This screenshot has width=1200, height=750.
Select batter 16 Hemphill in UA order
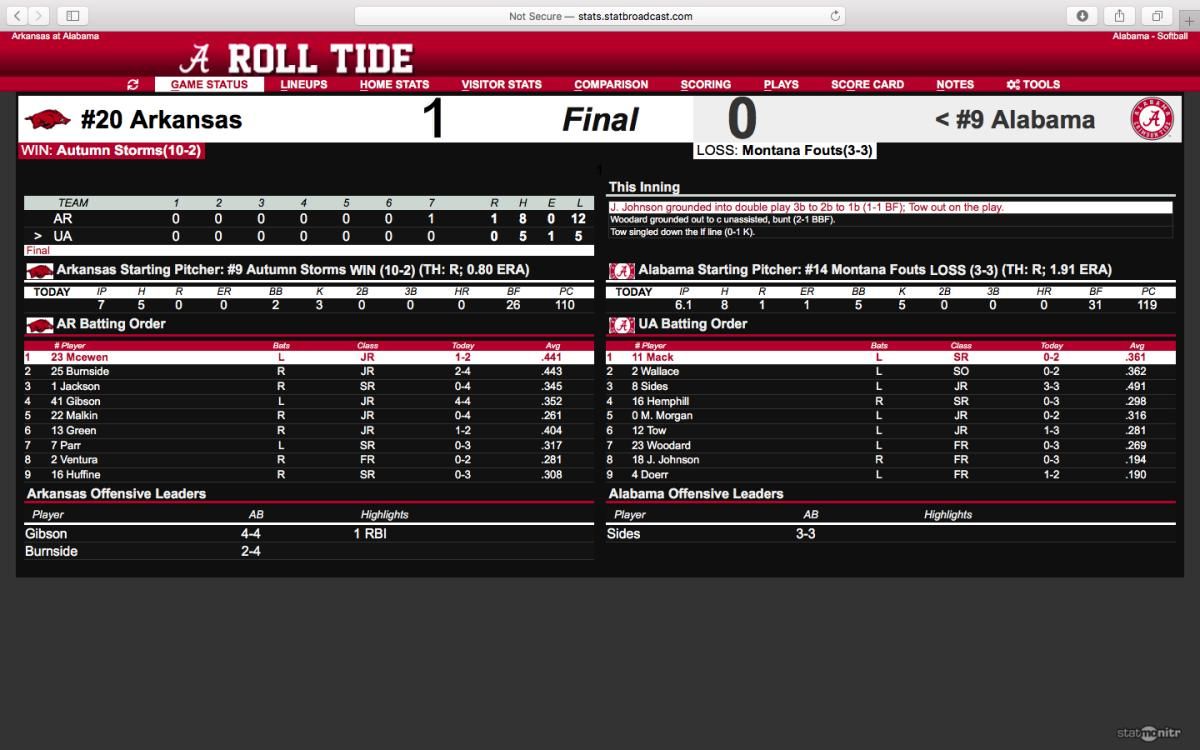click(890, 401)
